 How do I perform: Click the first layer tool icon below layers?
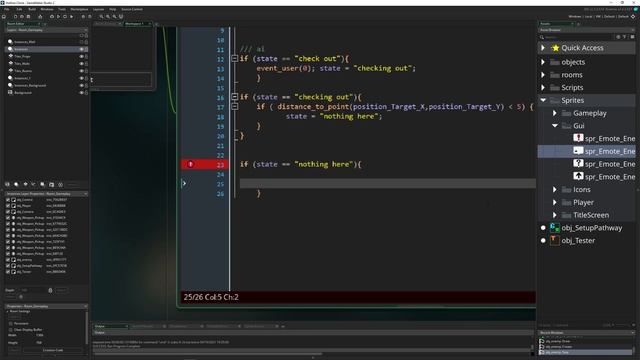7,184
